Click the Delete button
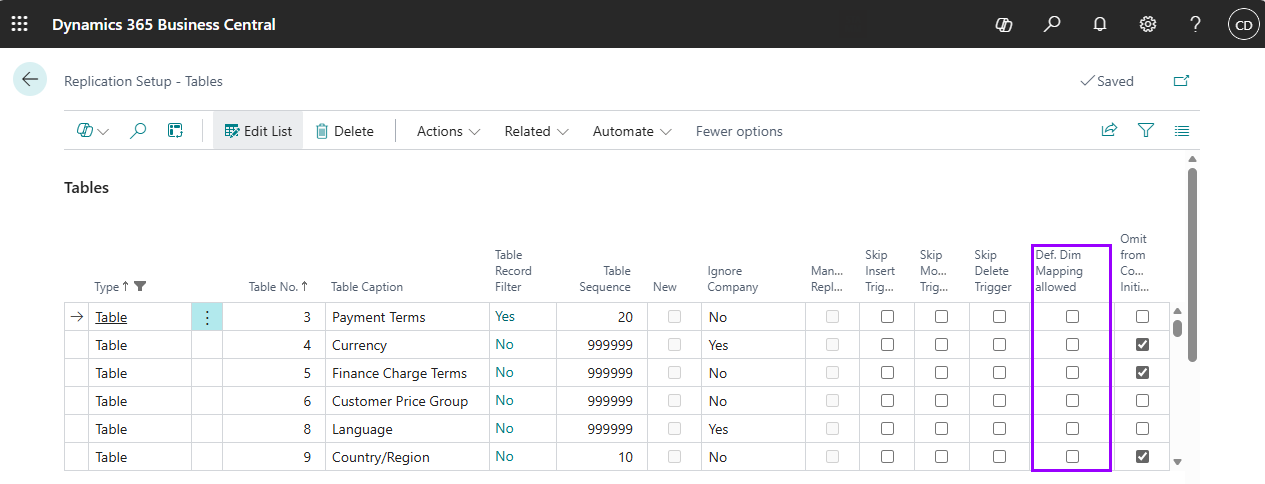 tap(345, 131)
